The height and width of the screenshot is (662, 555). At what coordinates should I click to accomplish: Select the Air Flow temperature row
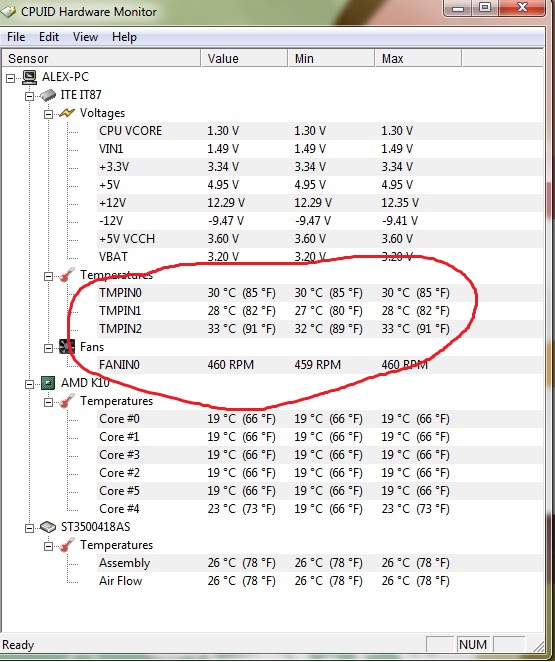tap(320, 581)
